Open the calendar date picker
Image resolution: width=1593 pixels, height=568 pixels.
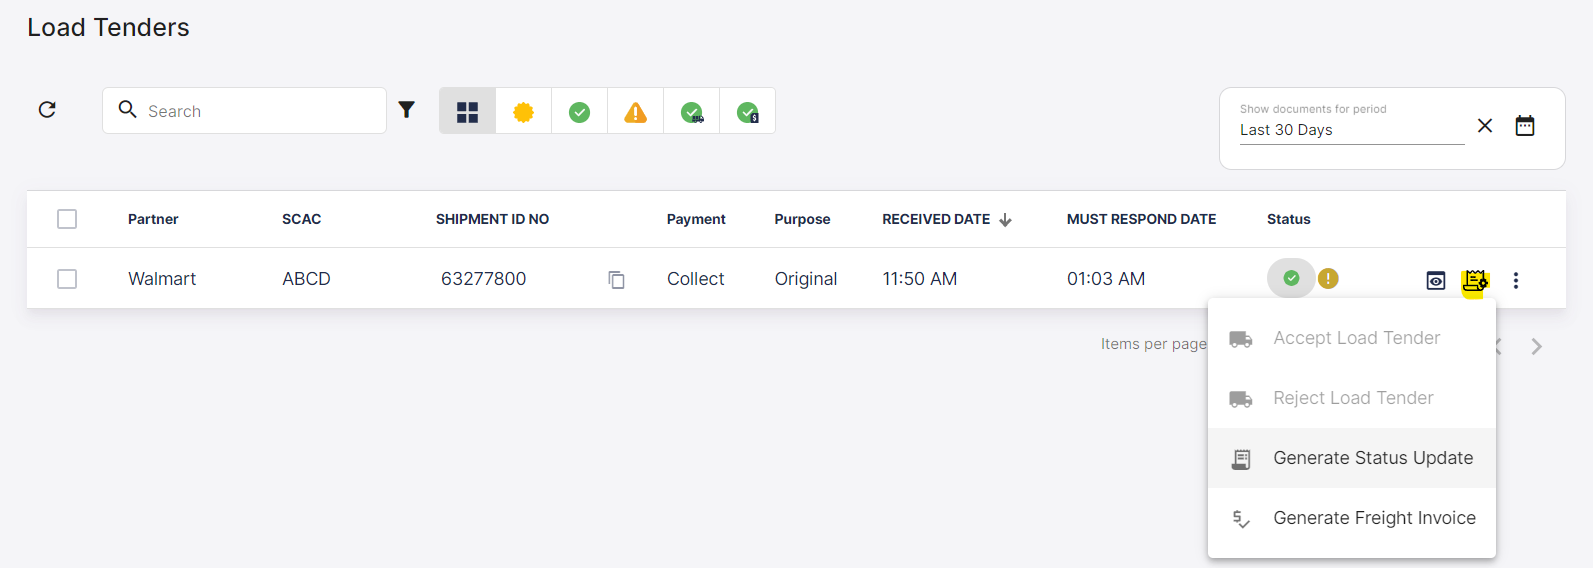[x=1525, y=126]
